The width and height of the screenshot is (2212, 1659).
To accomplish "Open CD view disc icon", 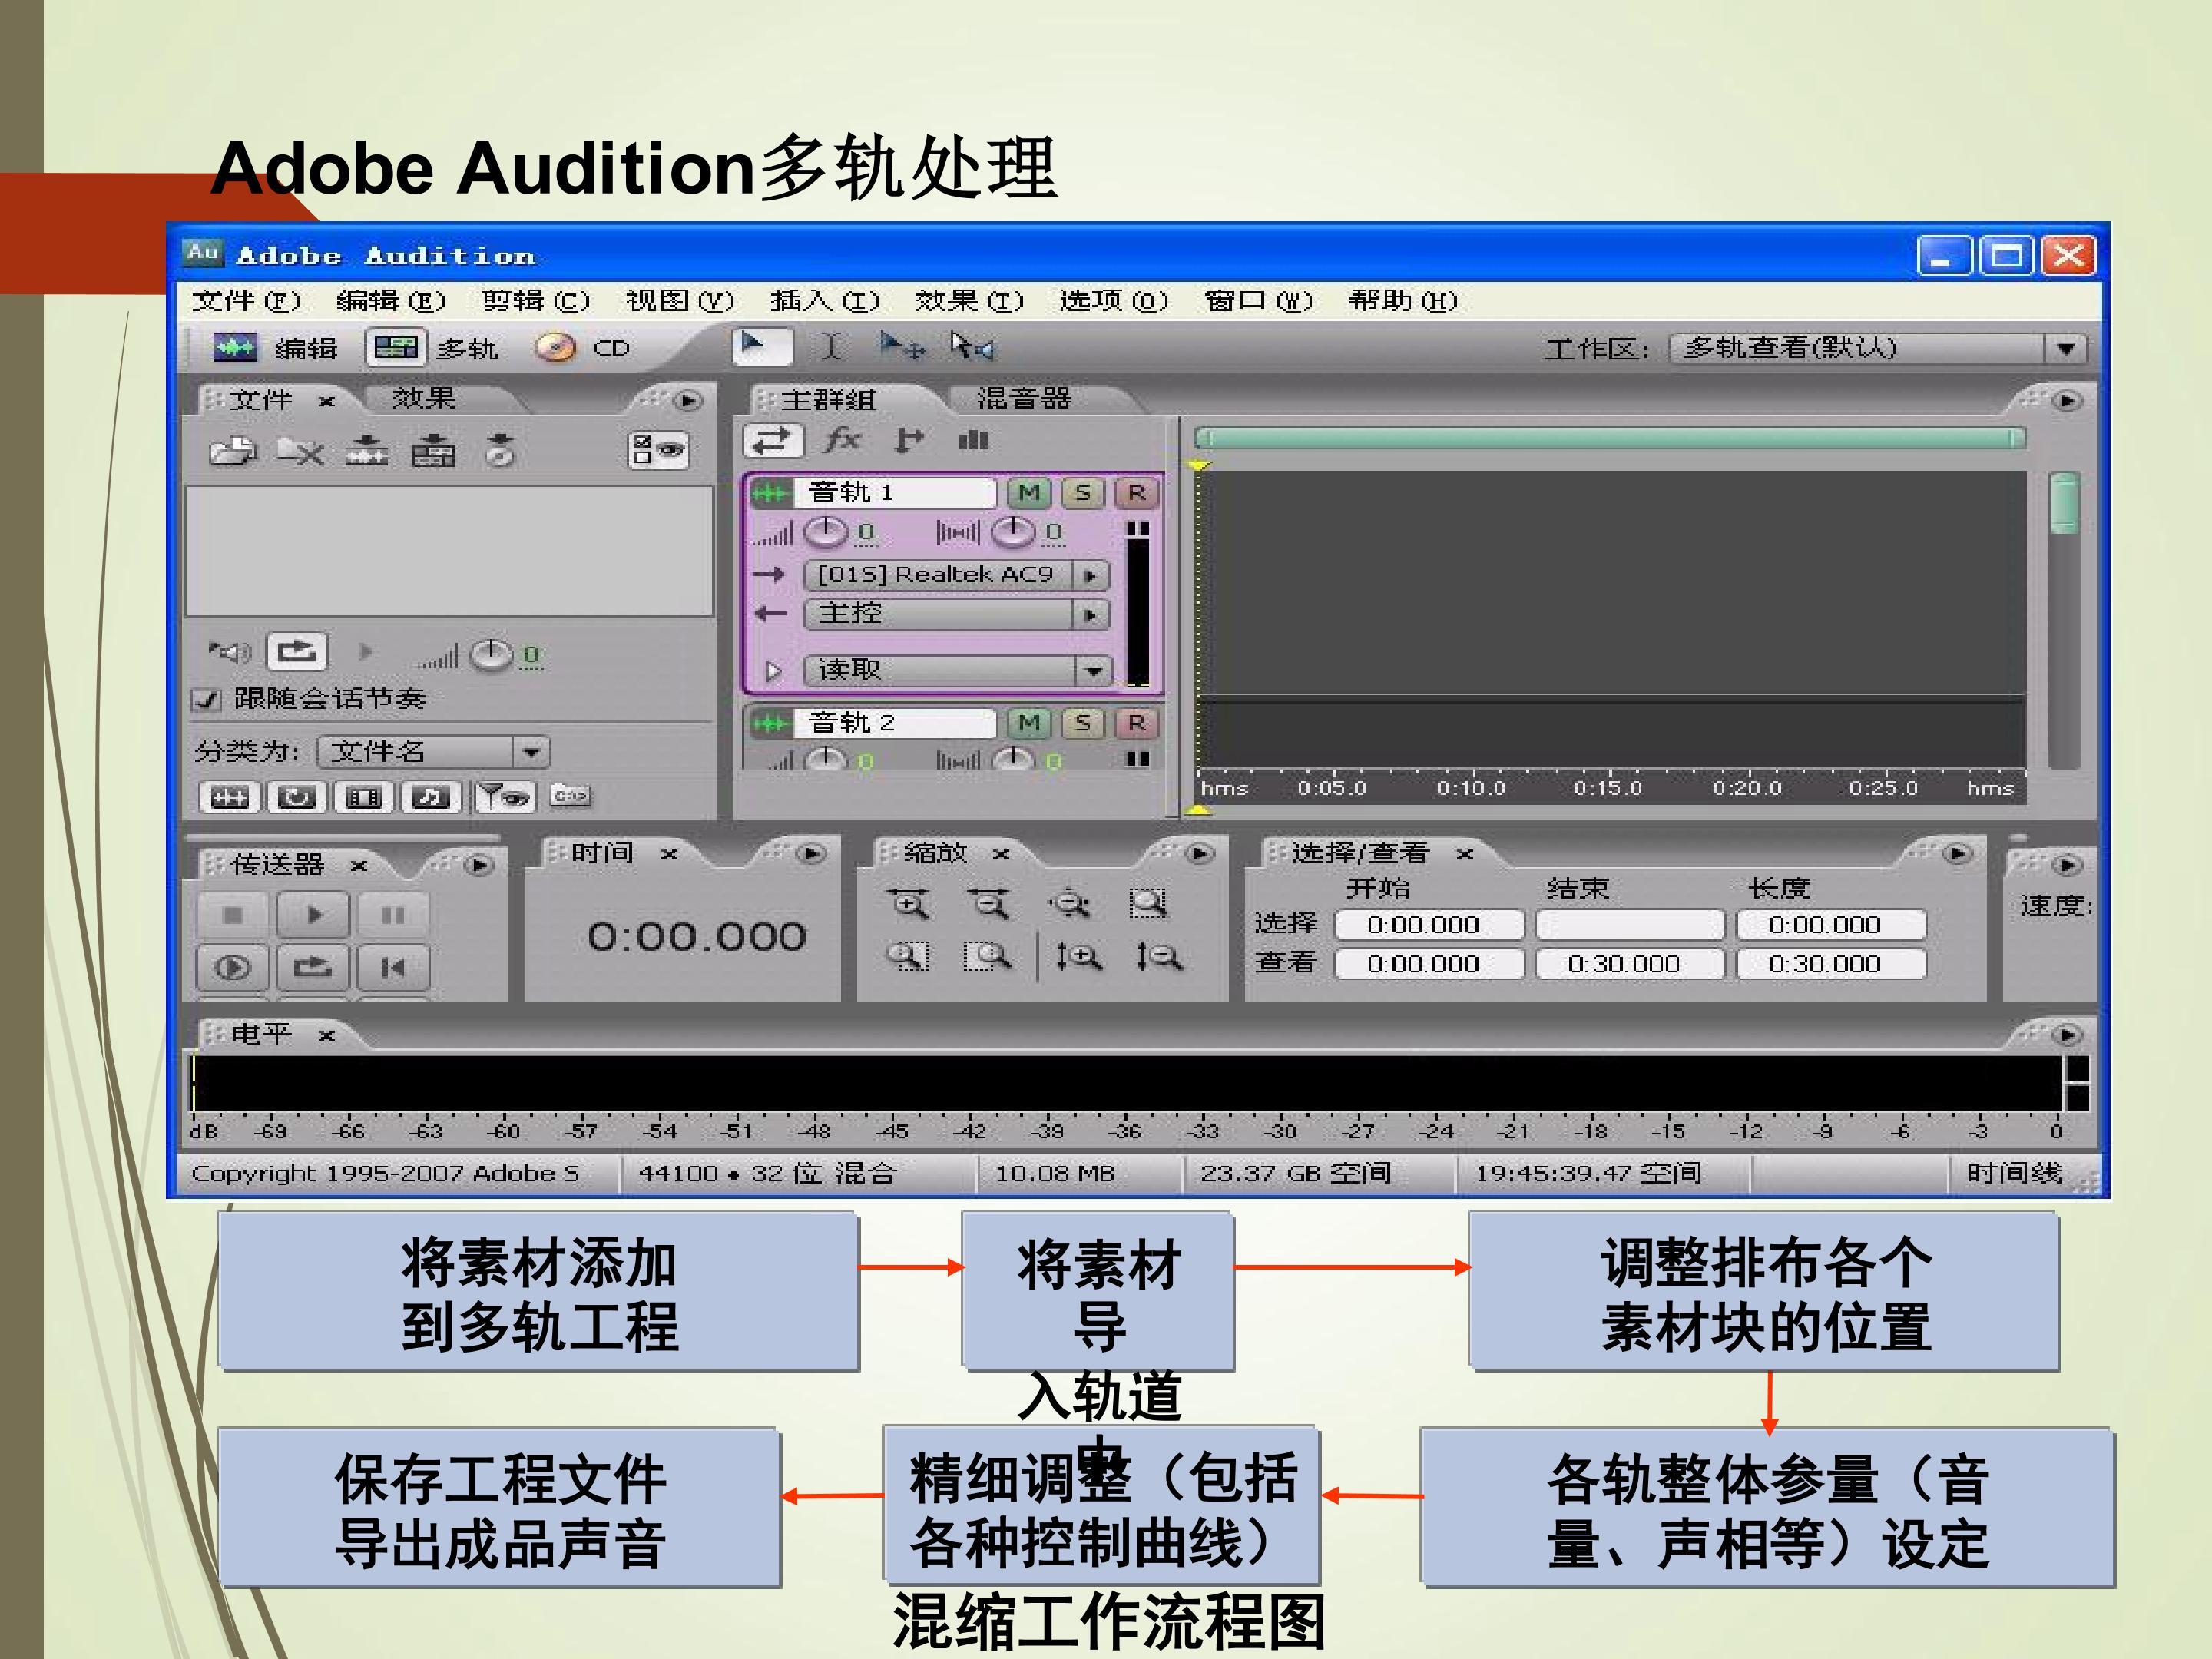I will (556, 347).
